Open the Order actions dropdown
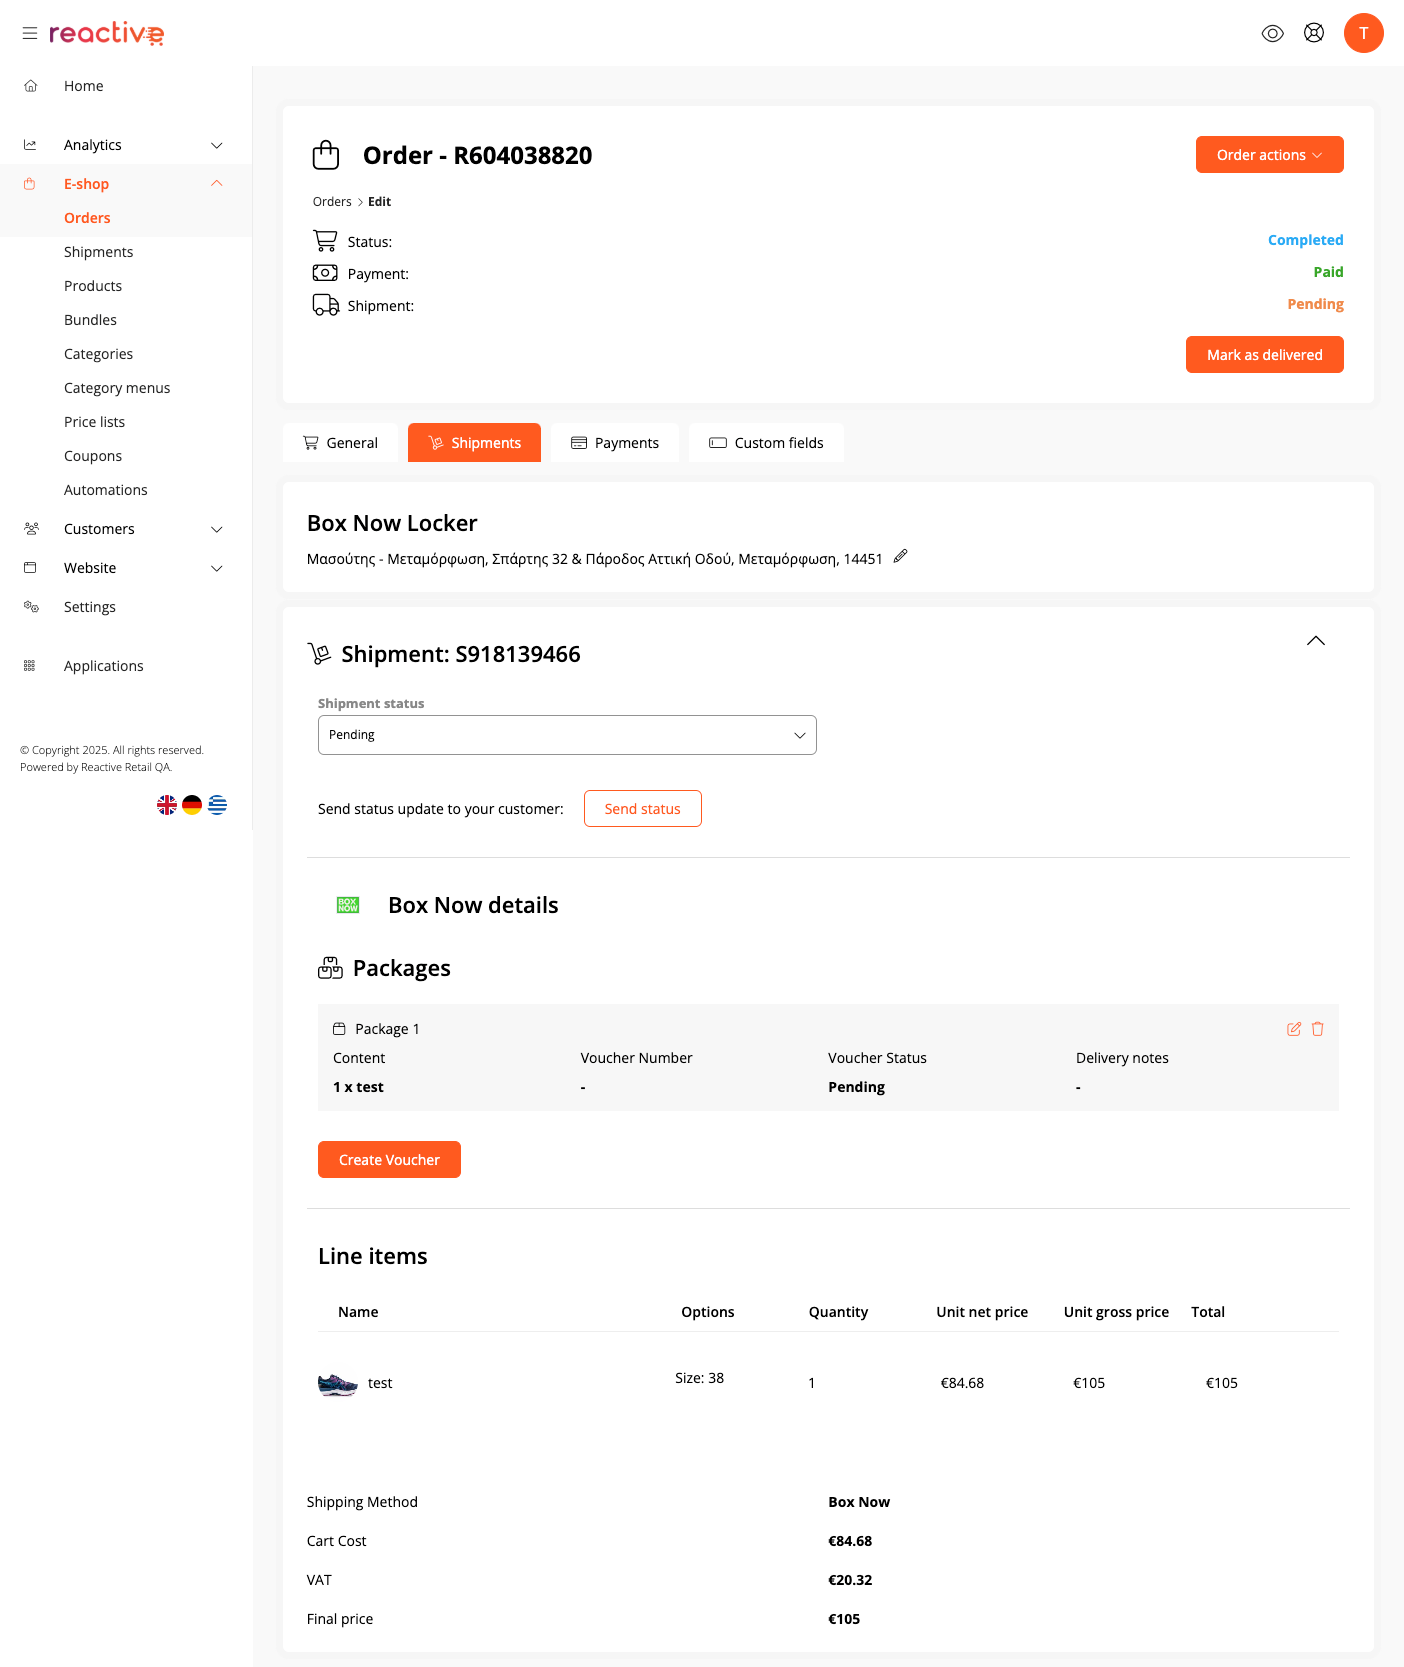Screen dimensions: 1404x1667 [1269, 155]
